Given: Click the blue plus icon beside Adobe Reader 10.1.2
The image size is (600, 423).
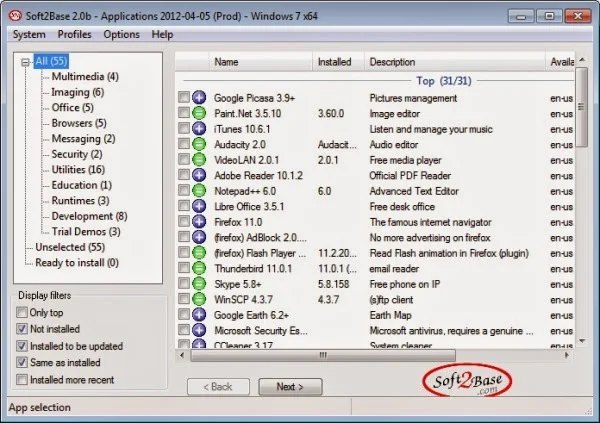Looking at the screenshot, I should tap(199, 175).
